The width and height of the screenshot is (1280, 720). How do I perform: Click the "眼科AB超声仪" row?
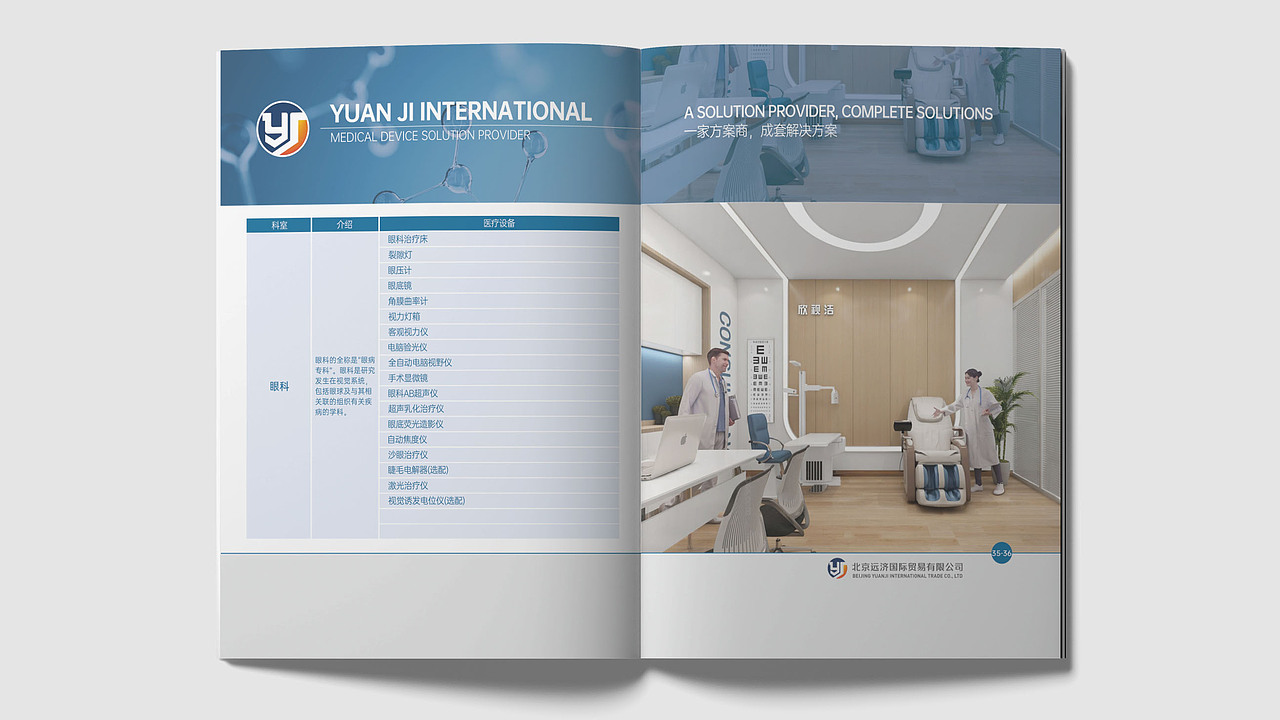pyautogui.click(x=499, y=393)
